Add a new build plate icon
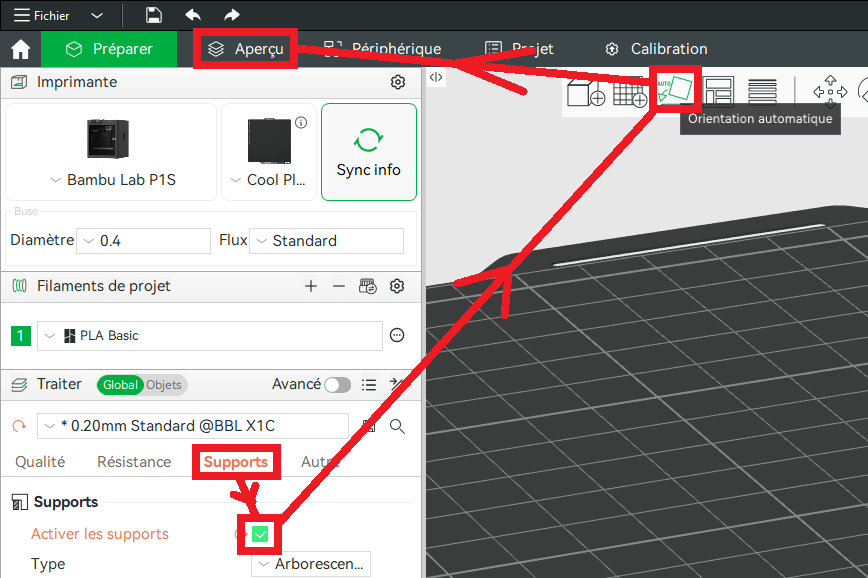 tap(630, 93)
